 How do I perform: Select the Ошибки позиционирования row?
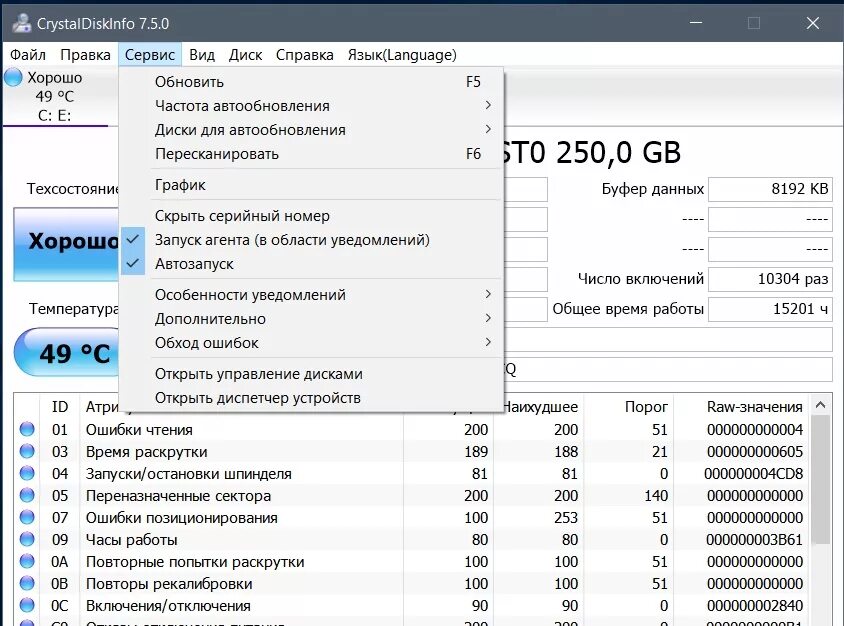point(412,518)
